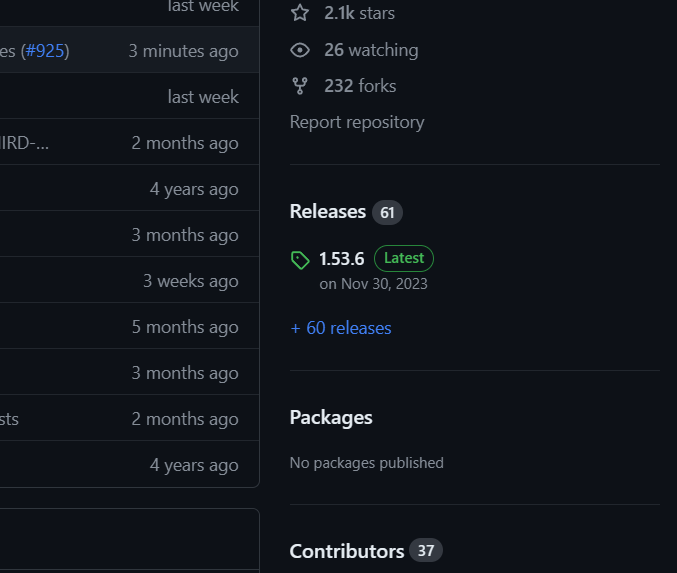
Task: Open the Releases section heading
Action: pyautogui.click(x=328, y=212)
